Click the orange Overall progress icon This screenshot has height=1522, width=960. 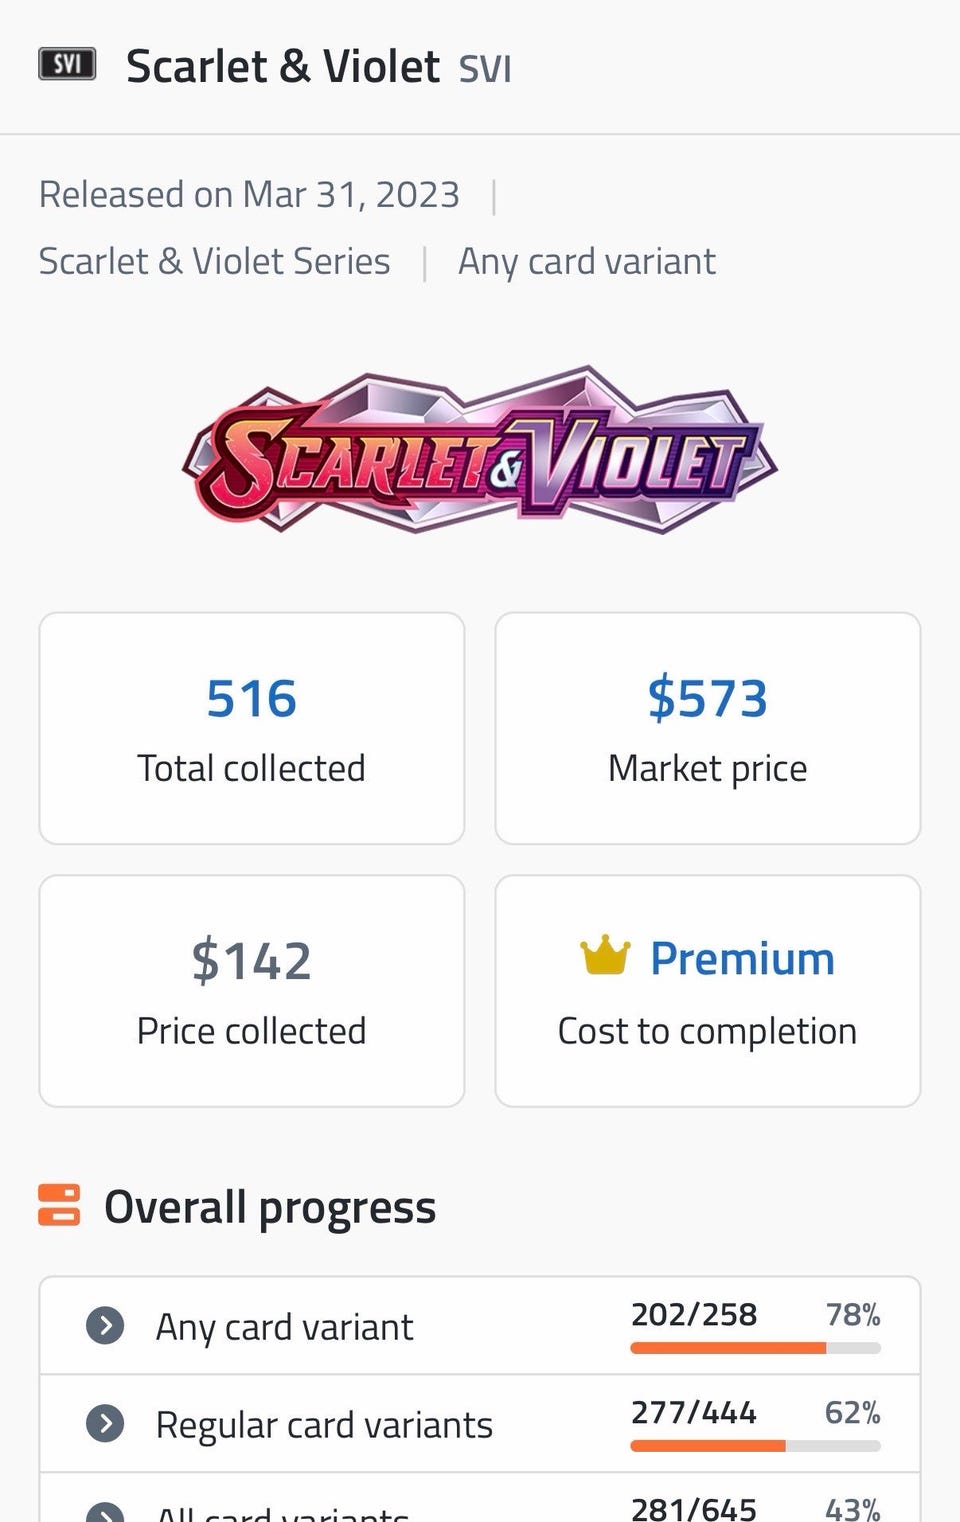click(x=59, y=1205)
